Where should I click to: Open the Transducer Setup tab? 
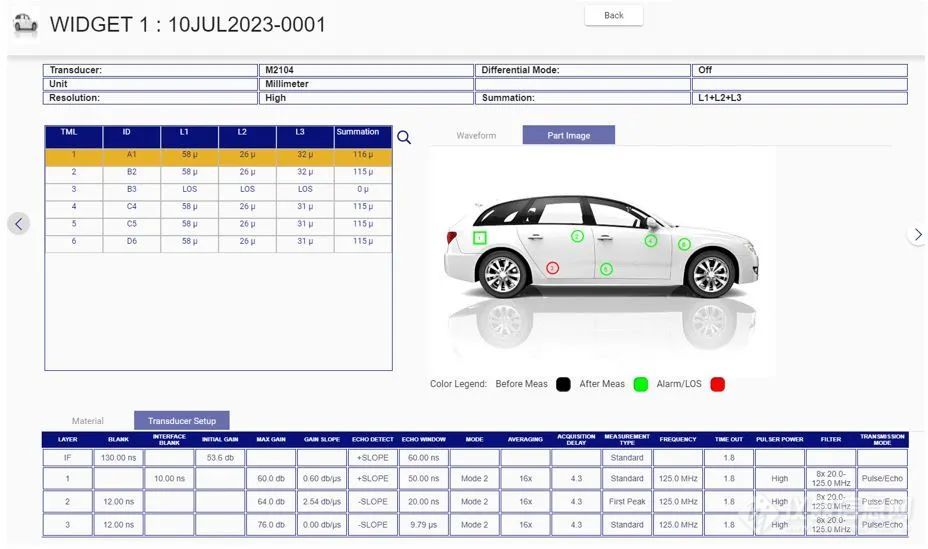tap(182, 421)
